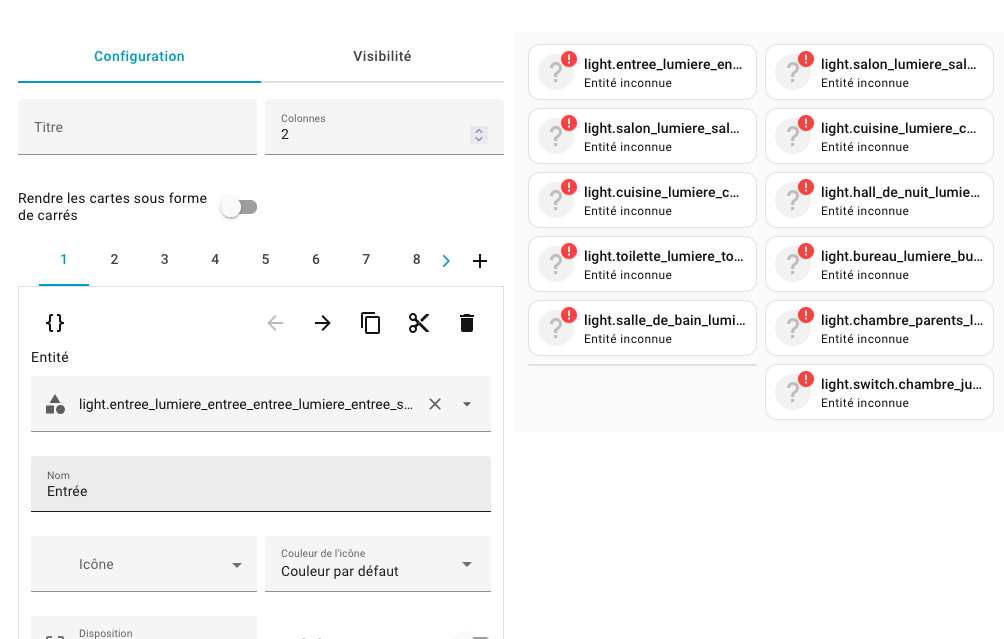Image resolution: width=1004 pixels, height=639 pixels.
Task: Add a new card with plus icon
Action: pyautogui.click(x=480, y=261)
